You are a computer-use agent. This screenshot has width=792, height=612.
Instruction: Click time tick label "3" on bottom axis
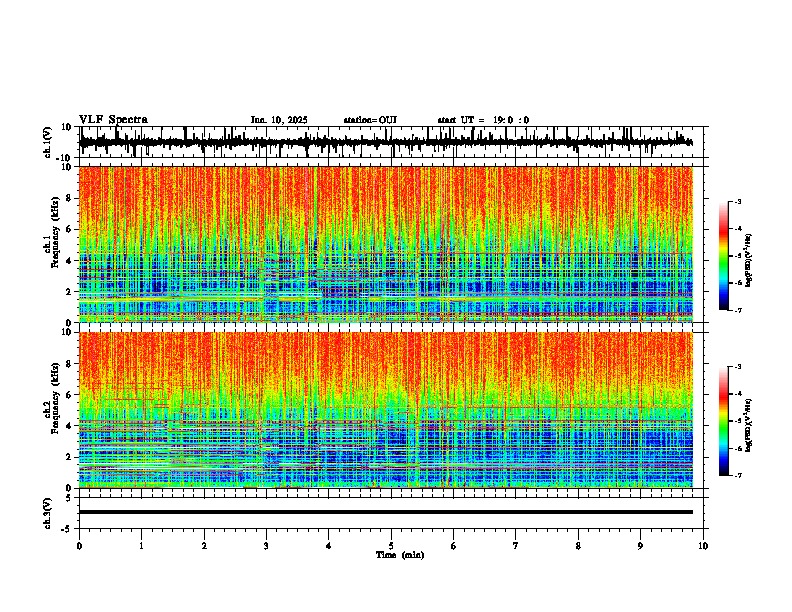tap(266, 546)
